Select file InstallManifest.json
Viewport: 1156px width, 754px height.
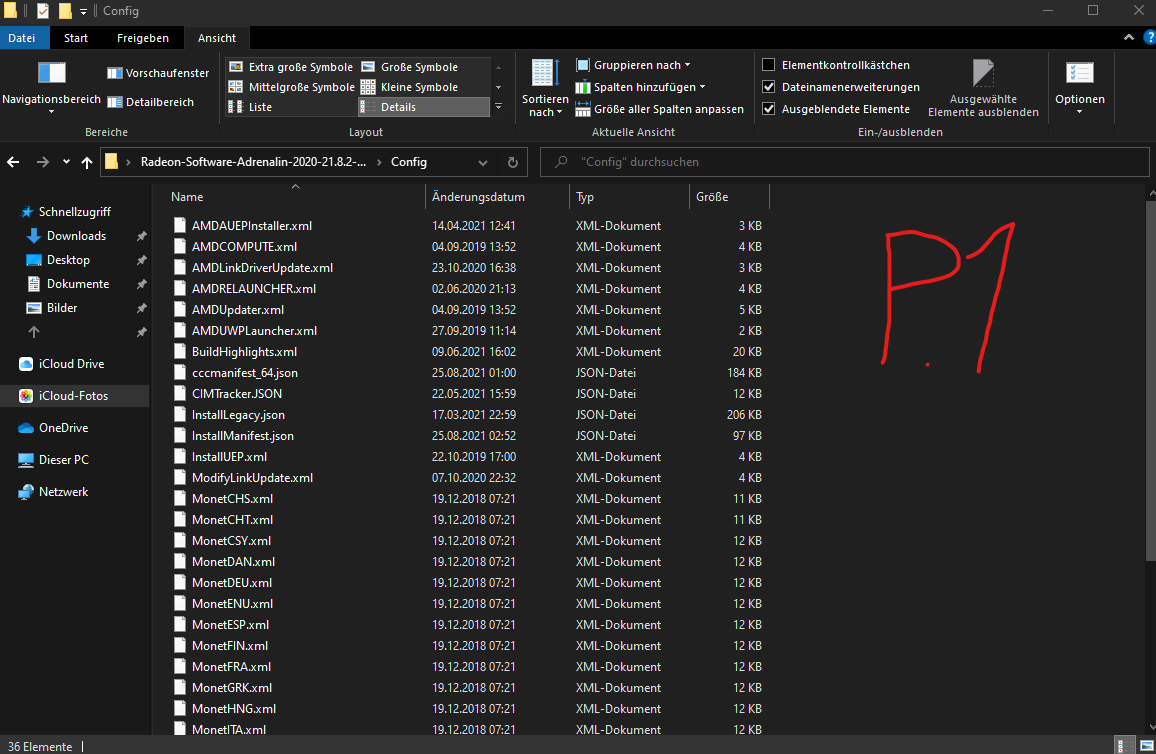click(x=243, y=436)
